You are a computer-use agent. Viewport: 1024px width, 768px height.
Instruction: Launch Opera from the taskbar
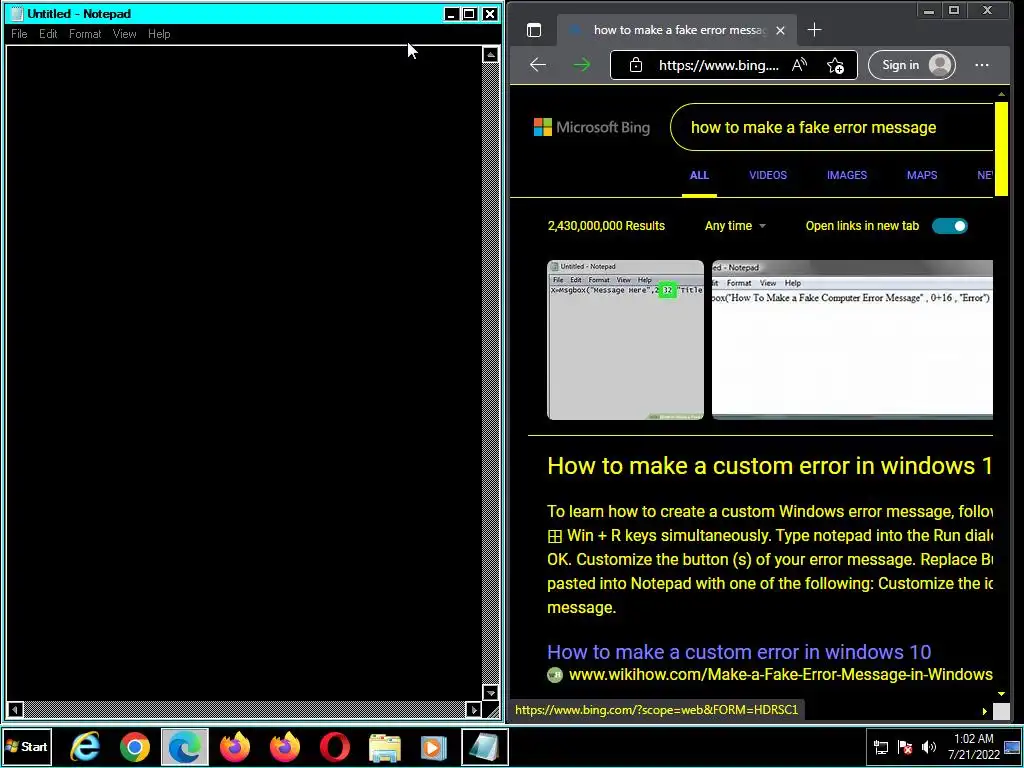334,746
